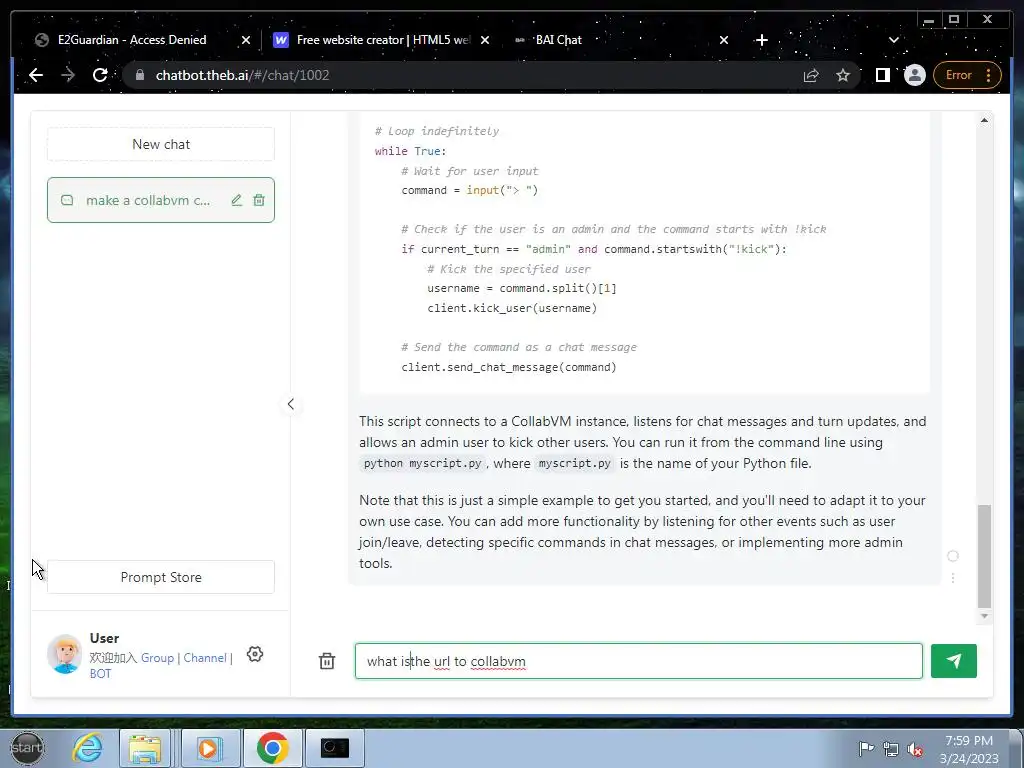1024x768 pixels.
Task: Click the network tray icon
Action: [891, 749]
